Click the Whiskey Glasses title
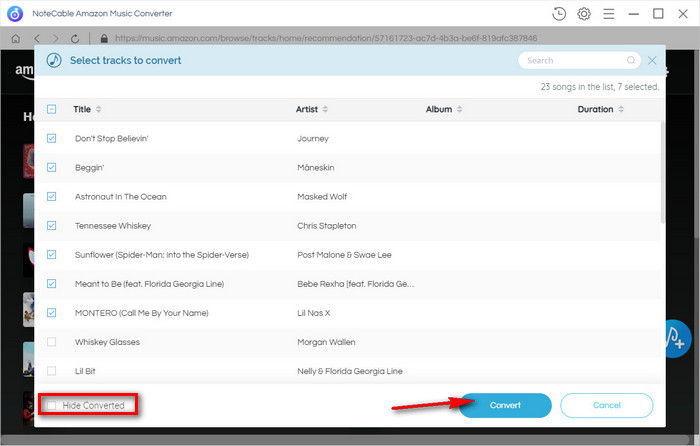This screenshot has width=700, height=446. [x=107, y=342]
